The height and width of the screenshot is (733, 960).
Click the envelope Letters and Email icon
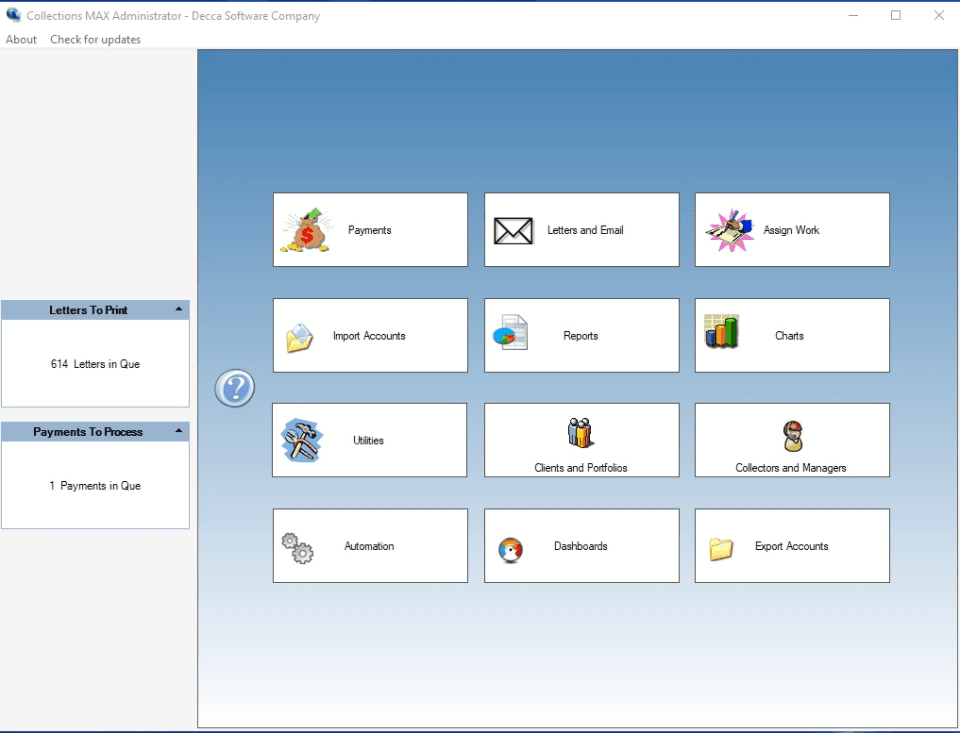(x=513, y=231)
